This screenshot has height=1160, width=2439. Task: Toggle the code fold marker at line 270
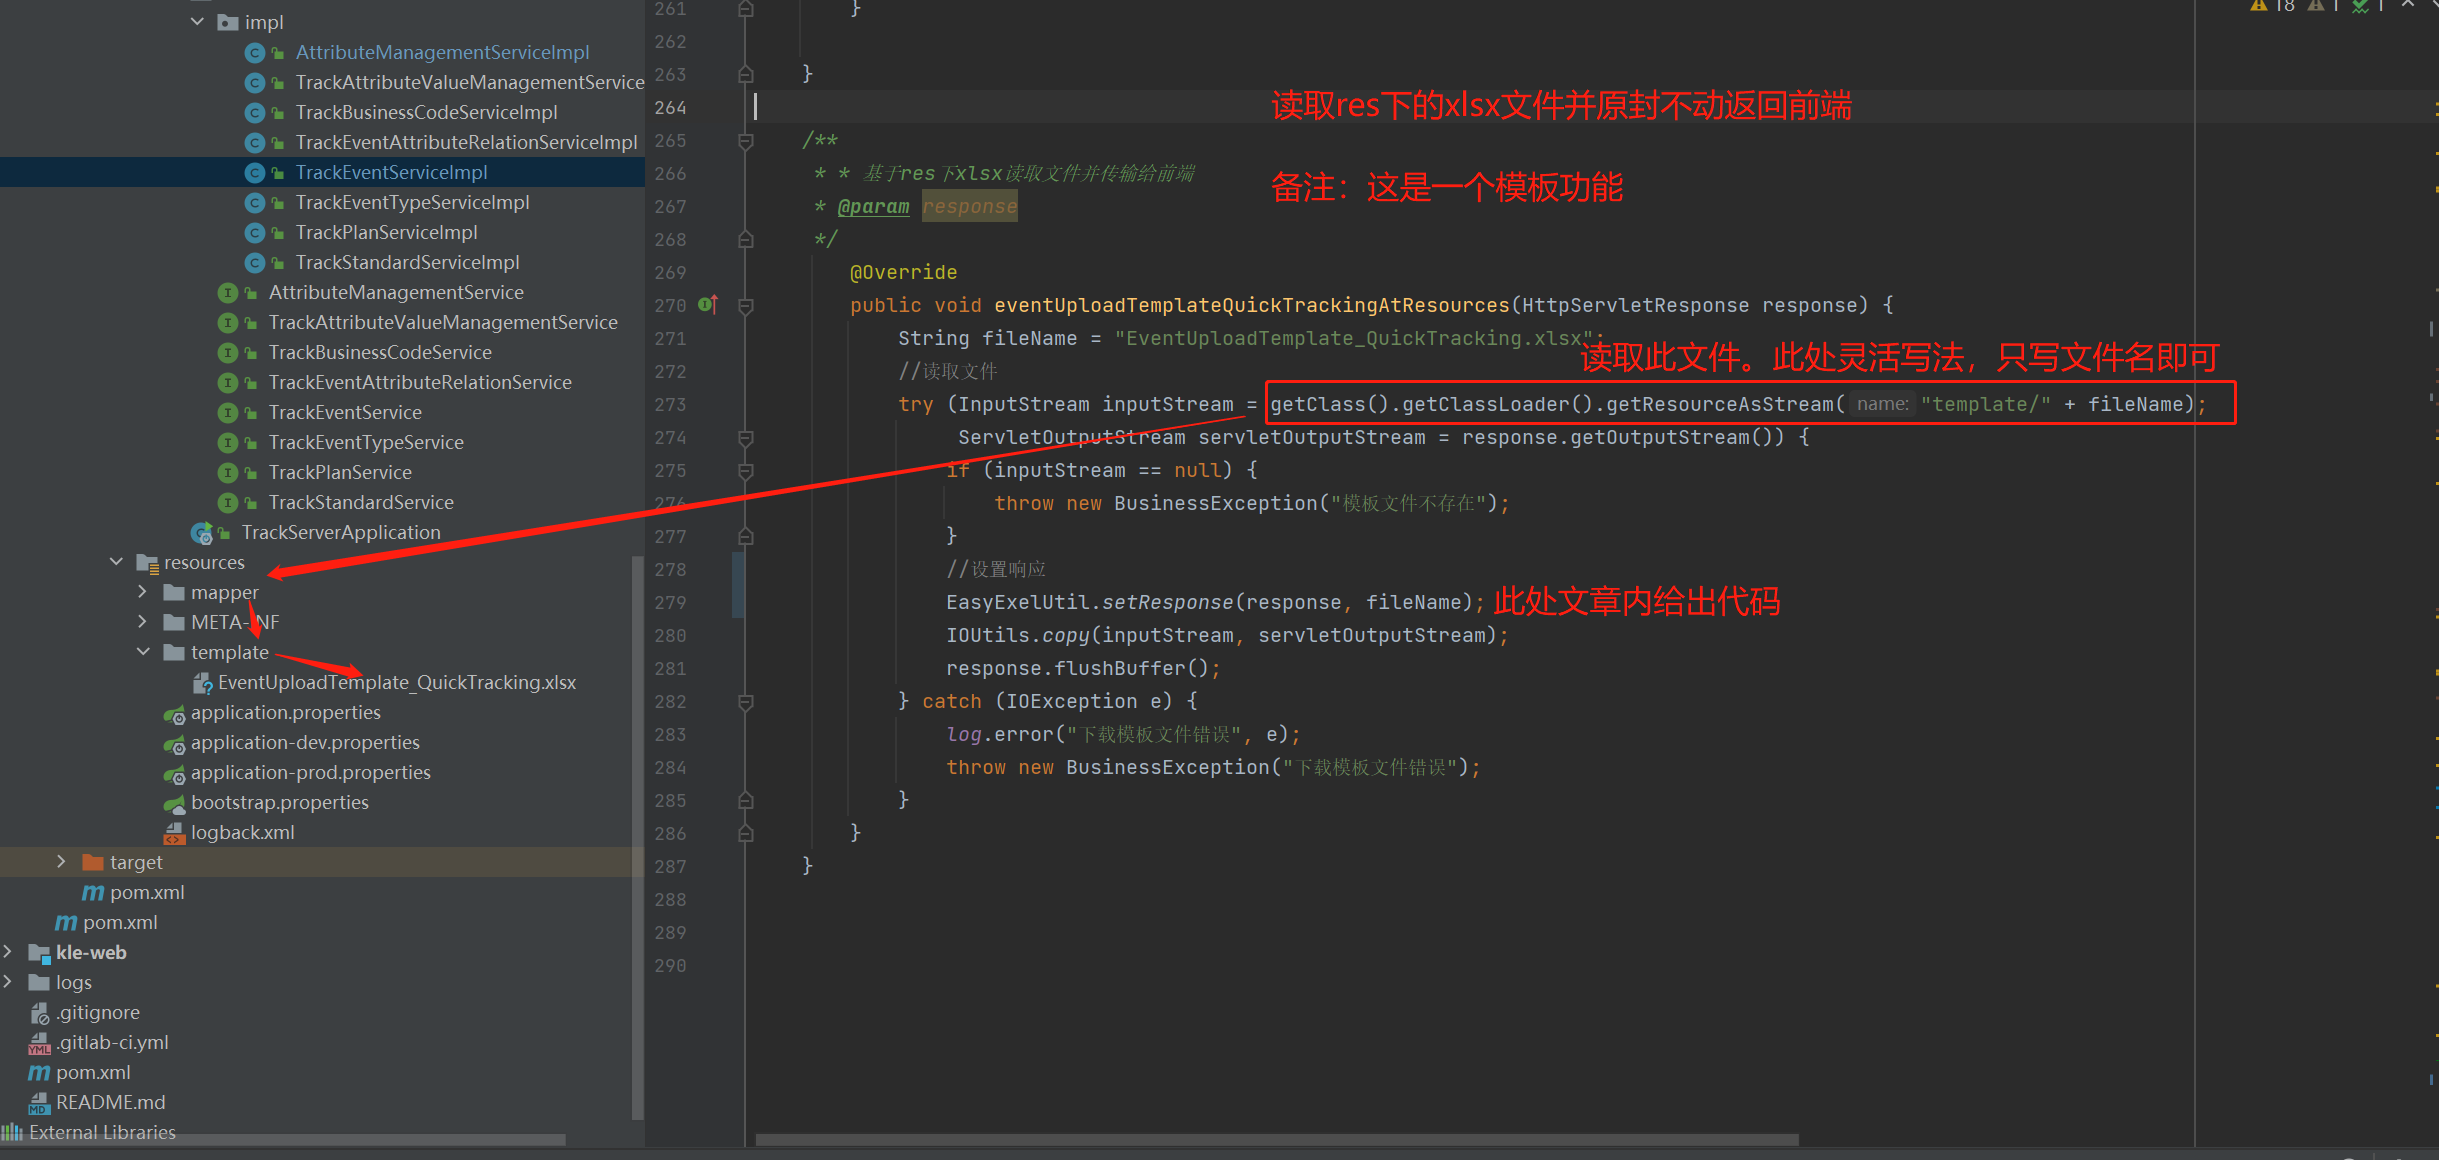(x=745, y=306)
